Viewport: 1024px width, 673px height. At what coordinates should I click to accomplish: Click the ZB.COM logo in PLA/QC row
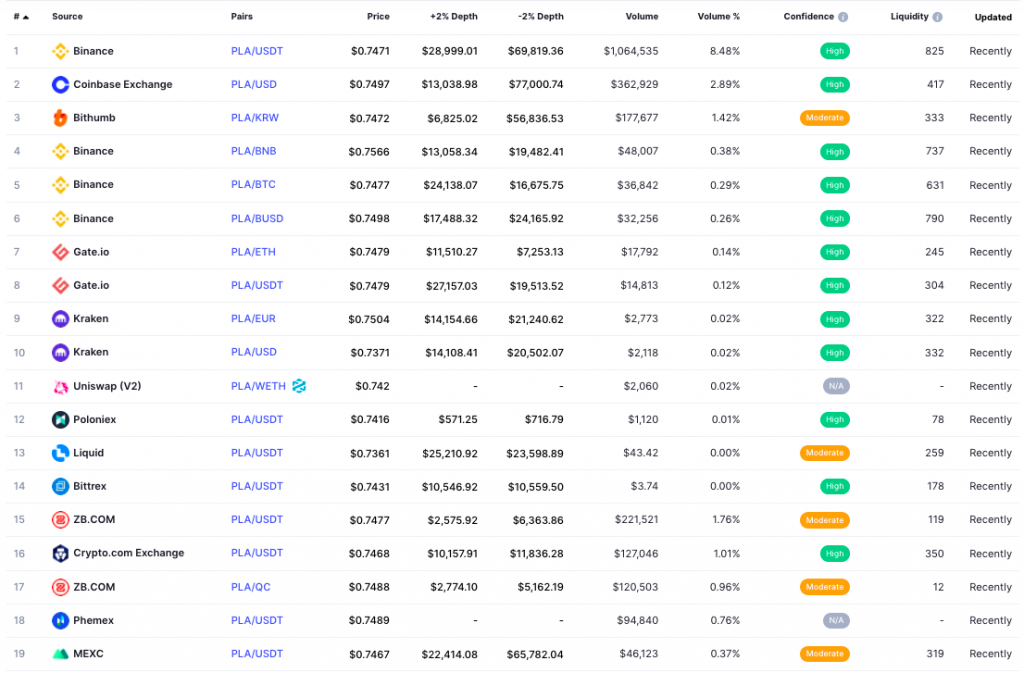click(x=60, y=587)
